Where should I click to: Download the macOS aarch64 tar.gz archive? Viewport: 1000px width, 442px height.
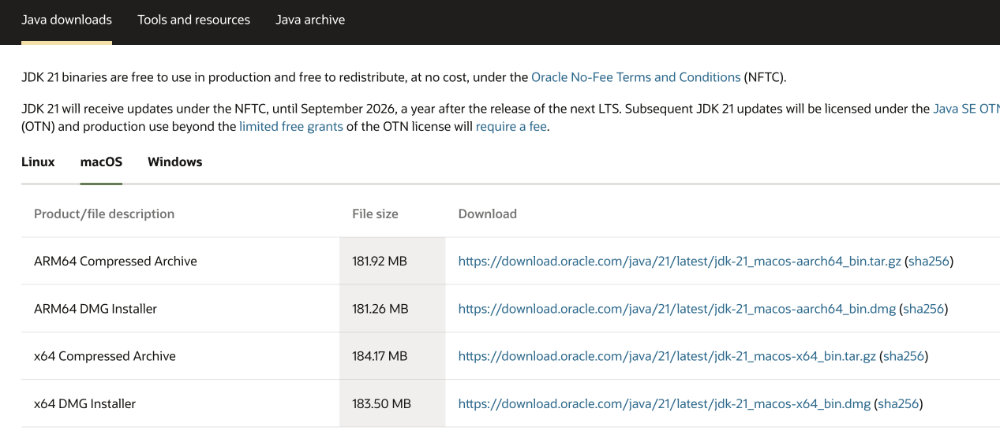point(679,261)
